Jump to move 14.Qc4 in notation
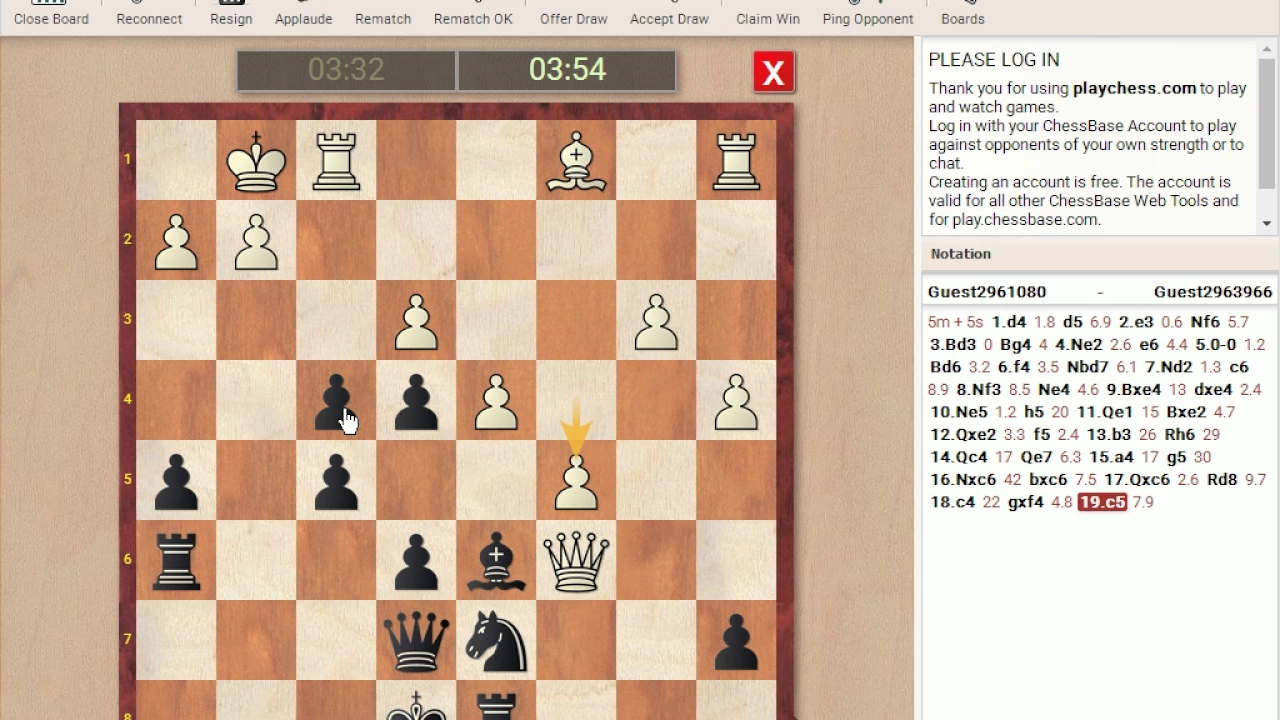The height and width of the screenshot is (720, 1280). [x=959, y=457]
